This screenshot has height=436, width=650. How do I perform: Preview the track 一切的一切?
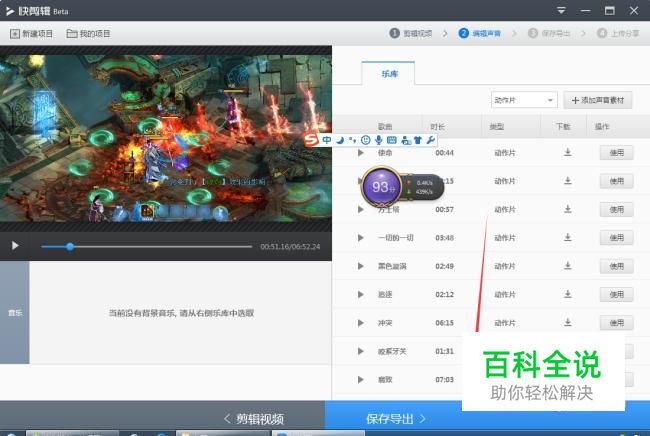coord(361,238)
